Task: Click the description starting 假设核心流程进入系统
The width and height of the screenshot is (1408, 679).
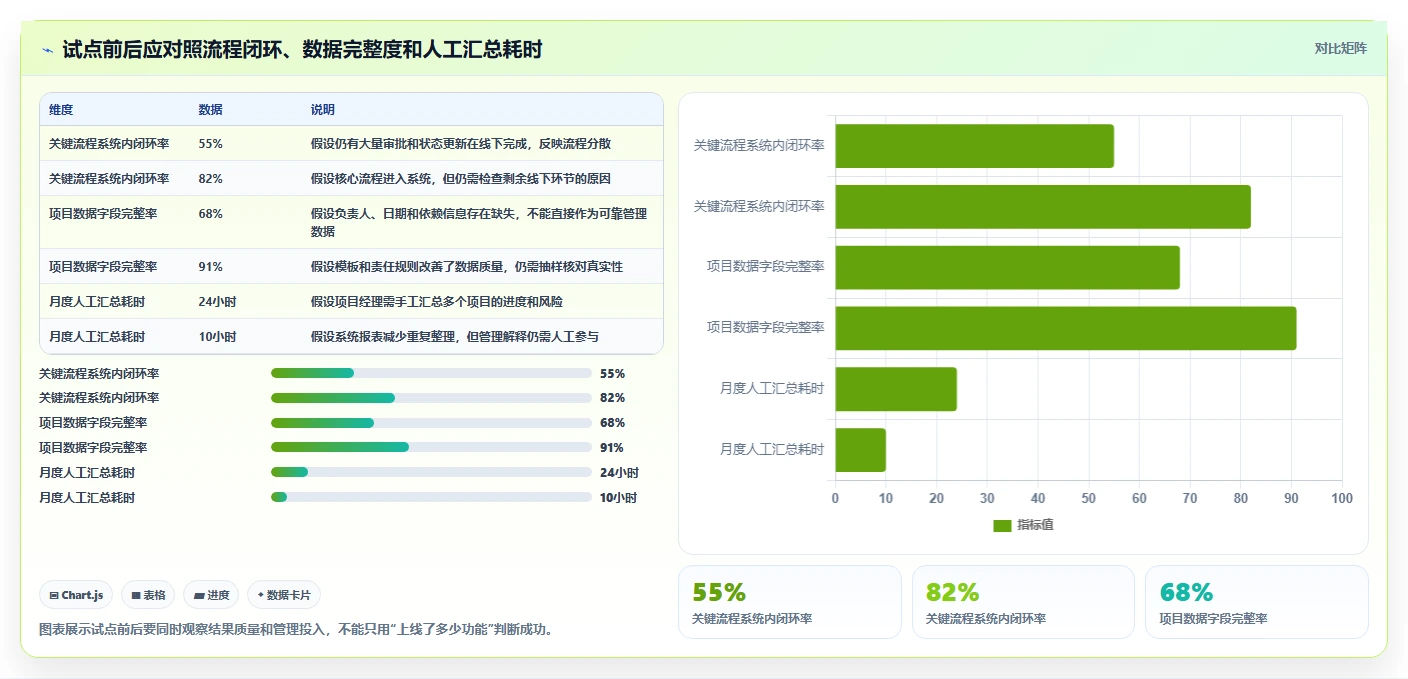Action: pos(461,179)
